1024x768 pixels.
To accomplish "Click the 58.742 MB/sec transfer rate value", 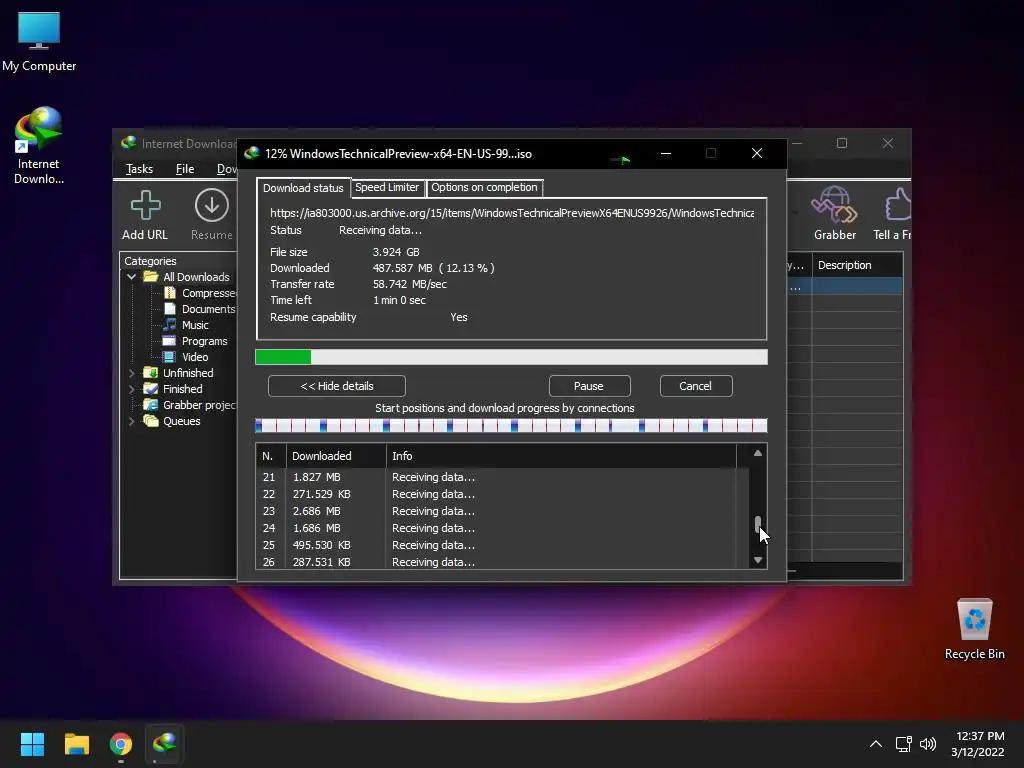I will pos(409,284).
